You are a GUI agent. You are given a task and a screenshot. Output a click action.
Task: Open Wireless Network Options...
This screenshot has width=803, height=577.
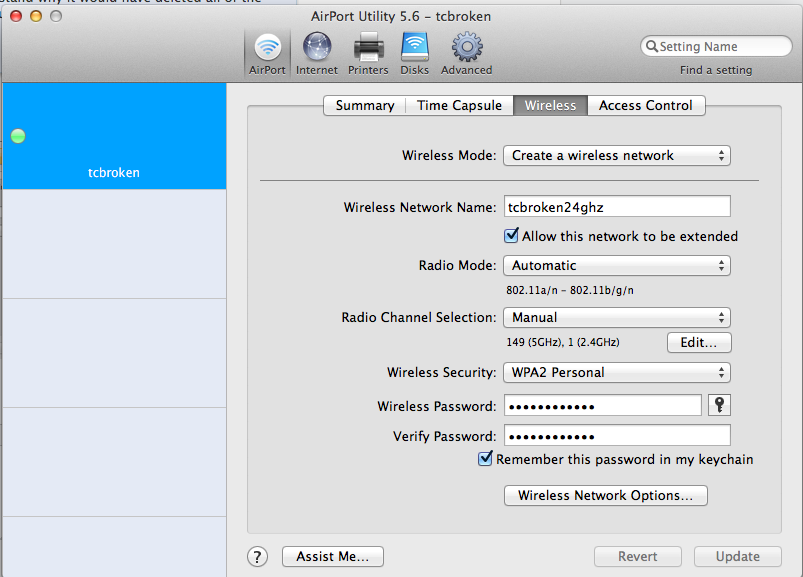[x=606, y=496]
